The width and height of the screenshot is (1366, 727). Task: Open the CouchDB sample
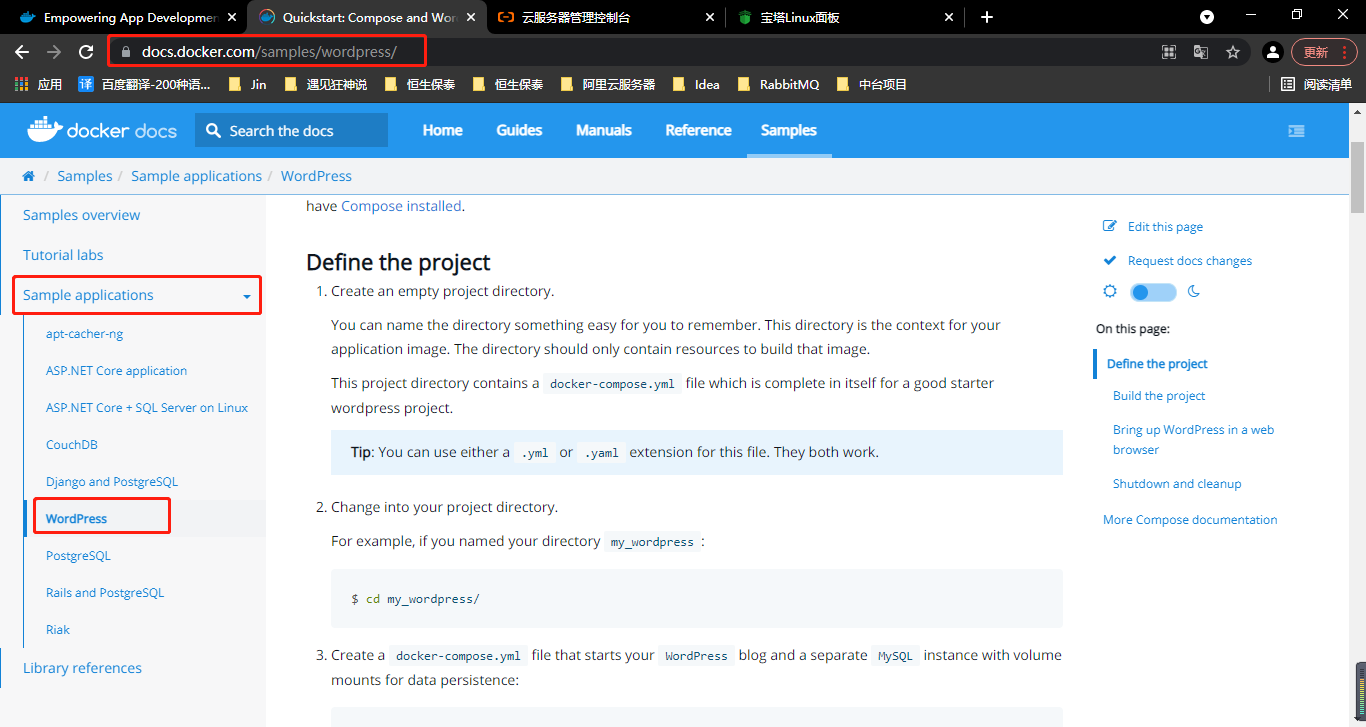click(71, 445)
